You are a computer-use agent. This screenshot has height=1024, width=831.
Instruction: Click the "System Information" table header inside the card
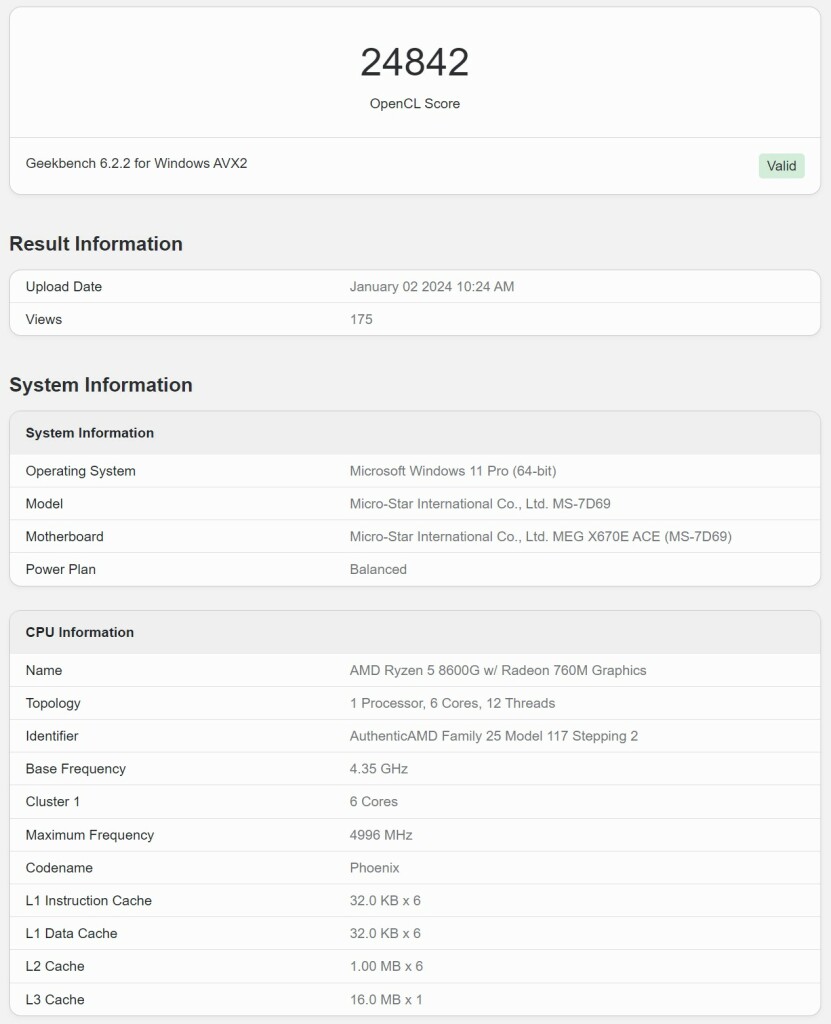[x=90, y=433]
